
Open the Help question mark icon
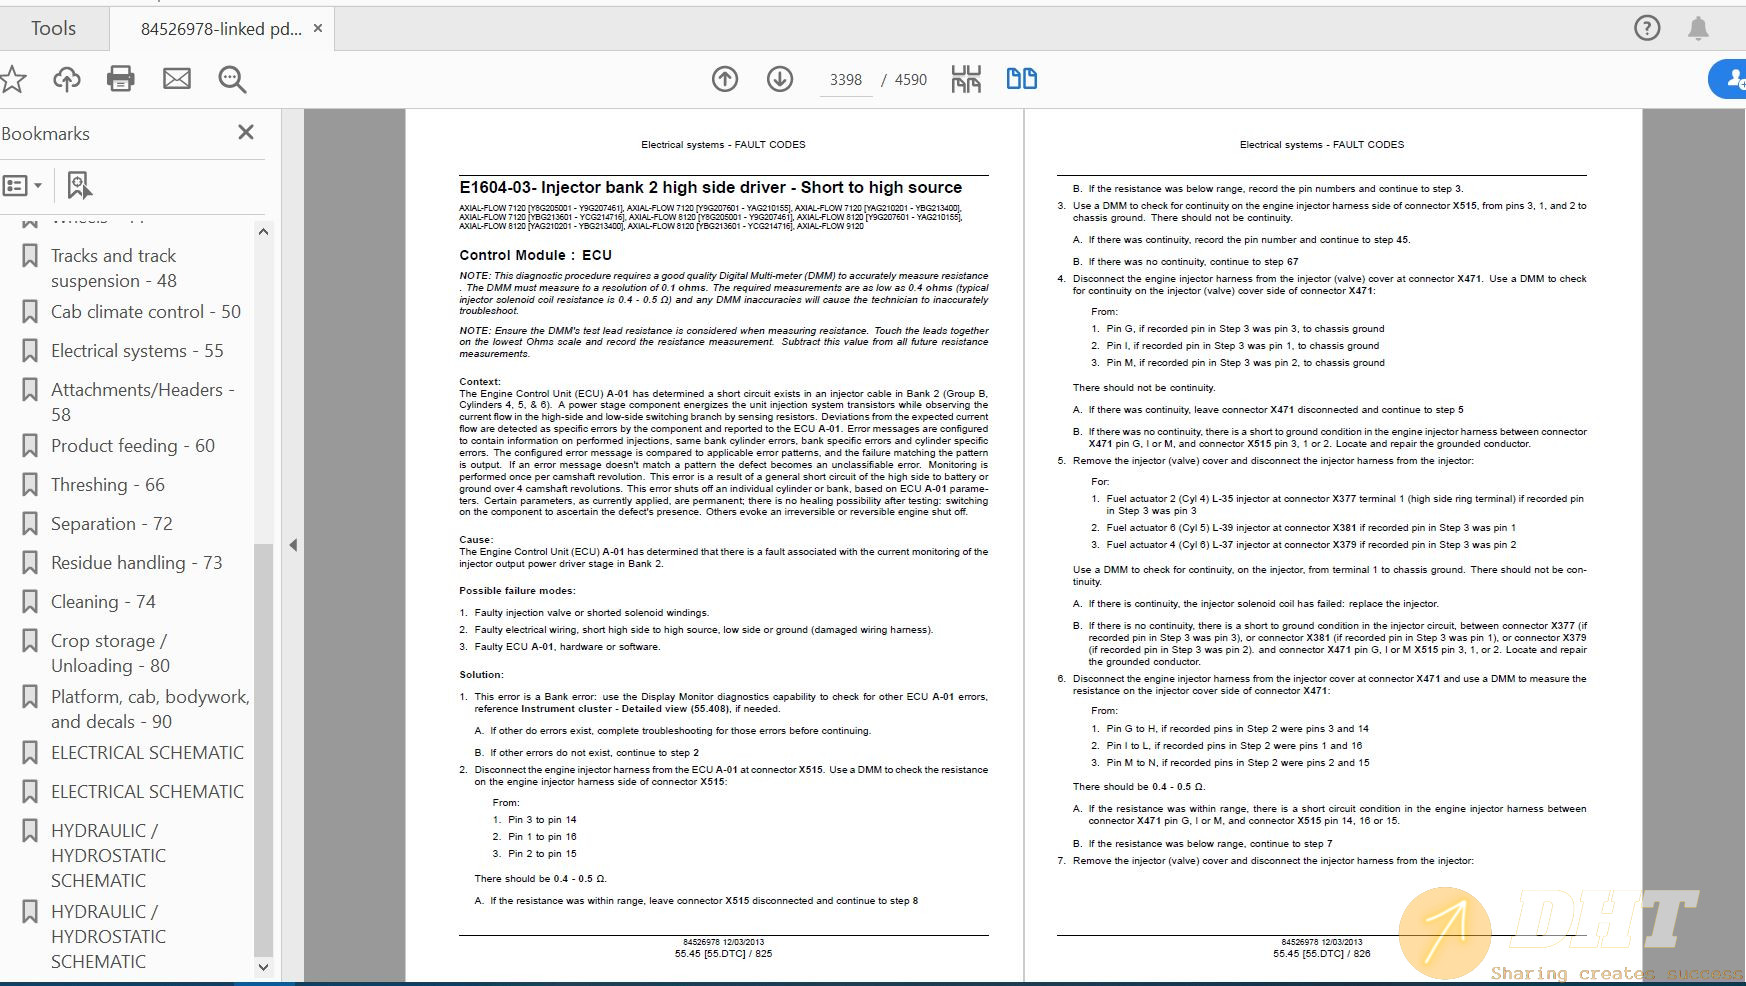[x=1647, y=28]
